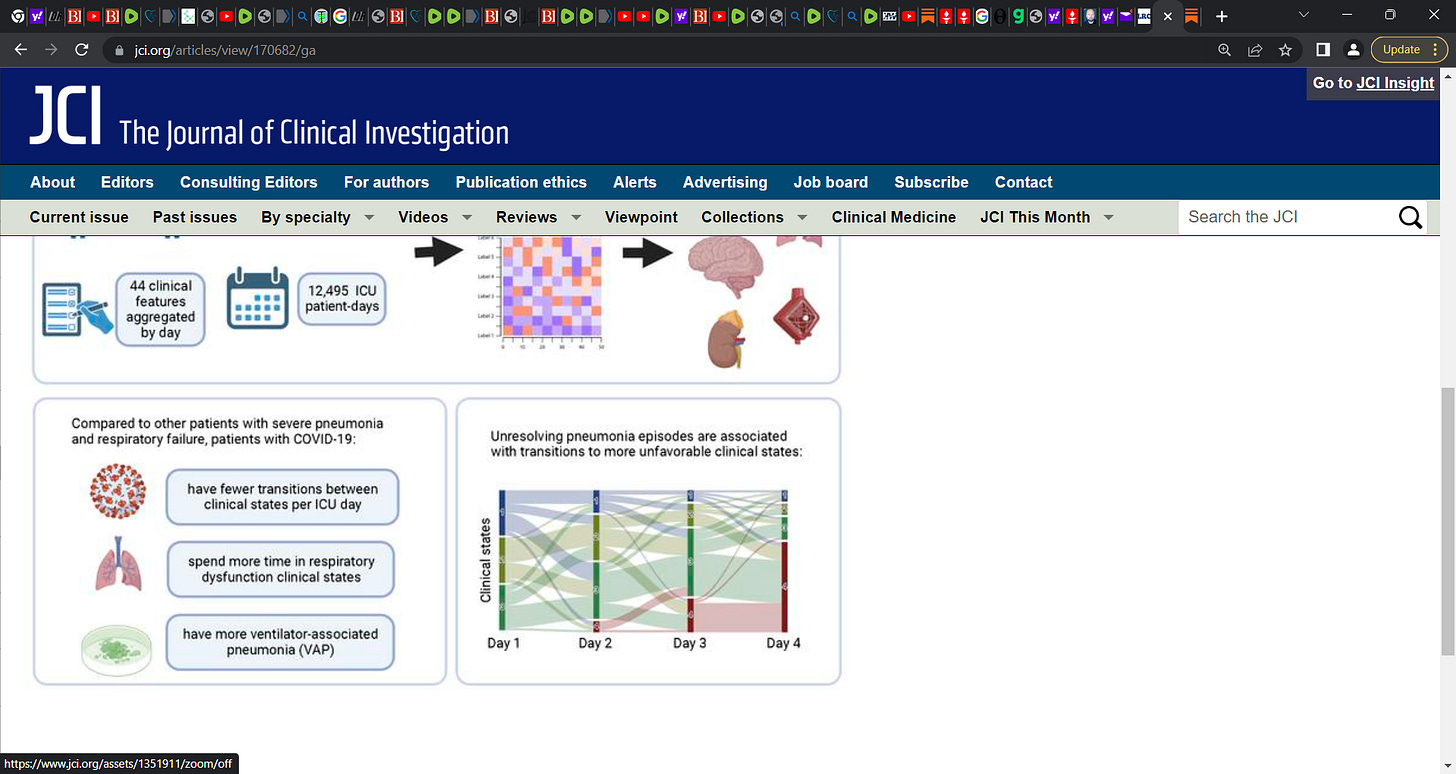Open the Chrome three-dot menu

coord(1436,50)
